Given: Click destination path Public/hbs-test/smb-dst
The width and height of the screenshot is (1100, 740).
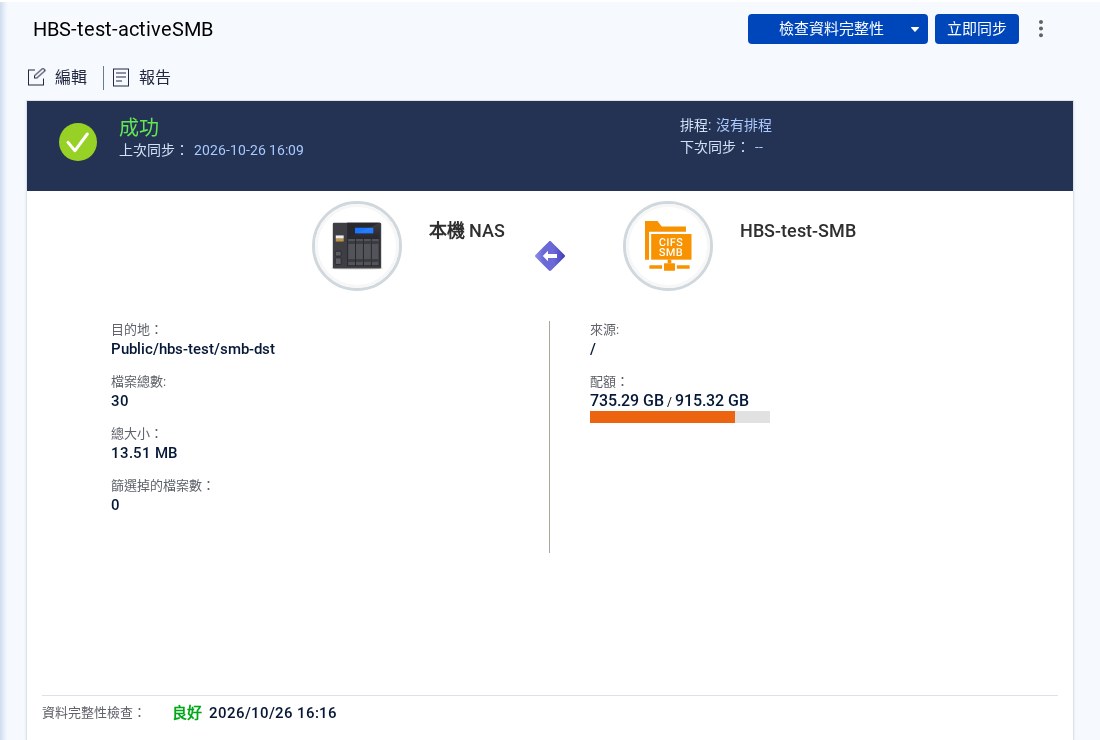Looking at the screenshot, I should [193, 349].
